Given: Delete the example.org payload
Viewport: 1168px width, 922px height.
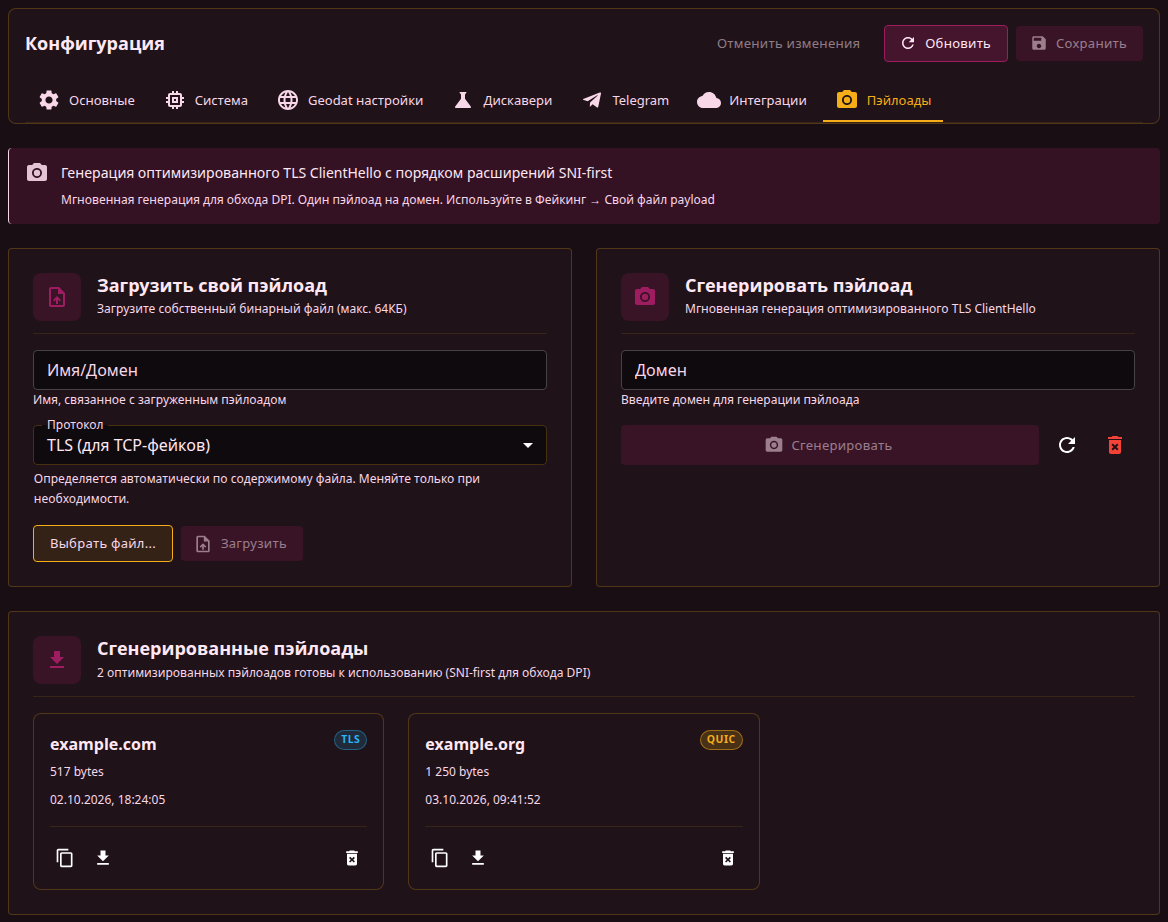Looking at the screenshot, I should (x=728, y=858).
